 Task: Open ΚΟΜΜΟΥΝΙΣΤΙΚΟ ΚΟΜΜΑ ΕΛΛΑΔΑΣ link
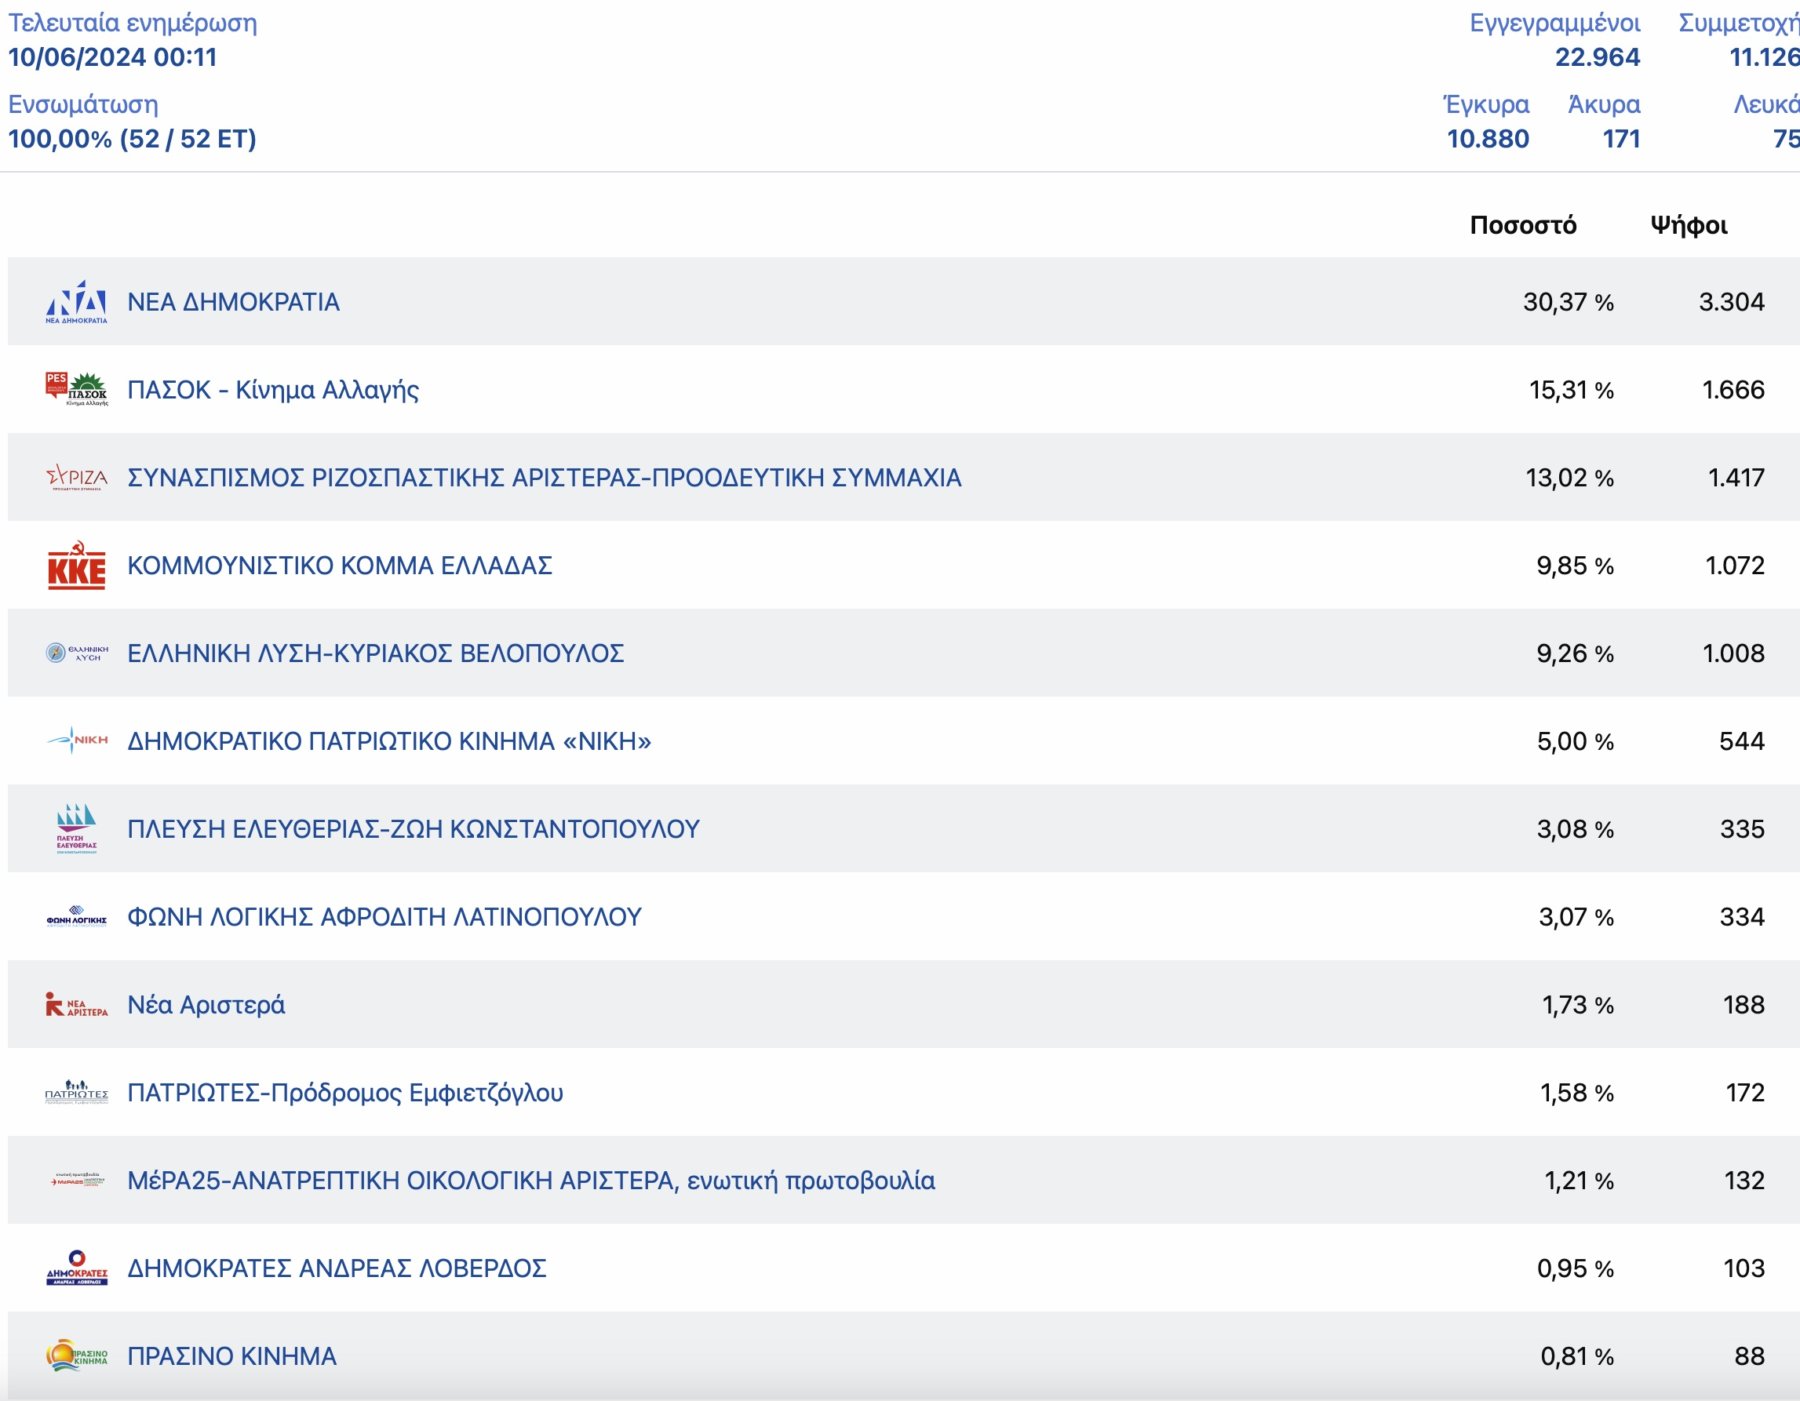point(340,566)
